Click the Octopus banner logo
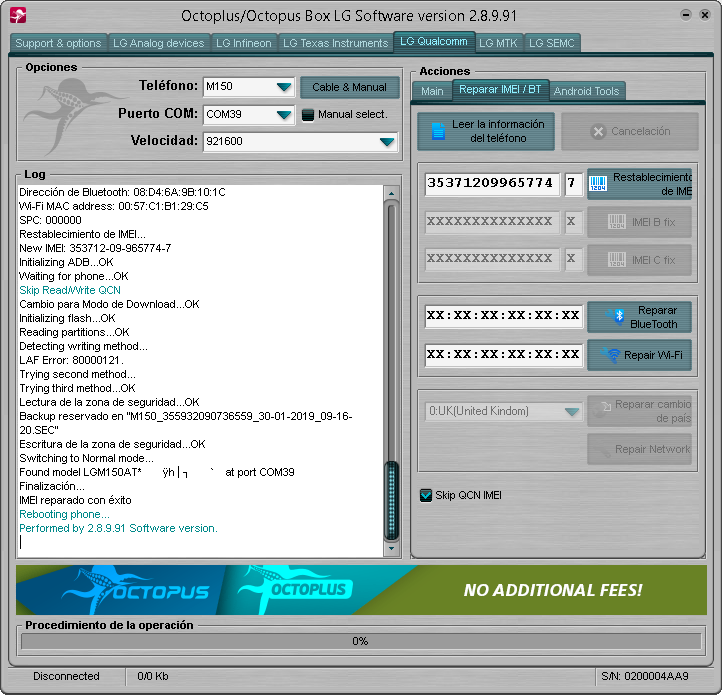 pos(135,590)
